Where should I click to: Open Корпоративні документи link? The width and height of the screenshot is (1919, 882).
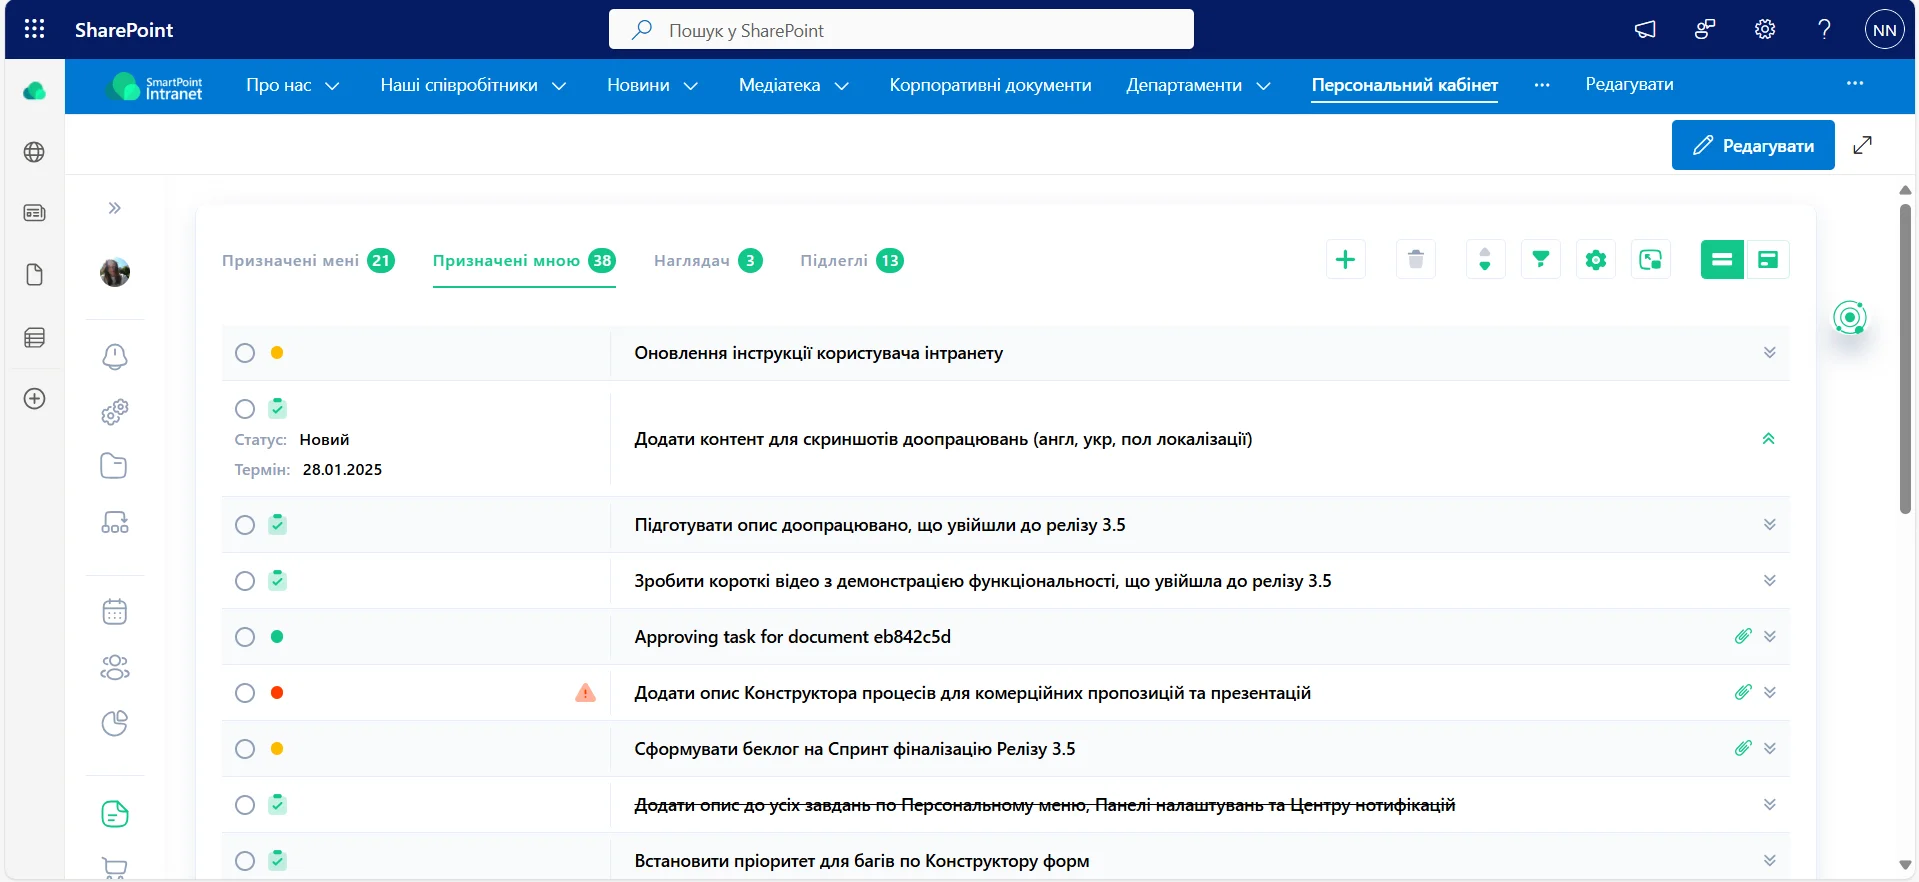(990, 85)
